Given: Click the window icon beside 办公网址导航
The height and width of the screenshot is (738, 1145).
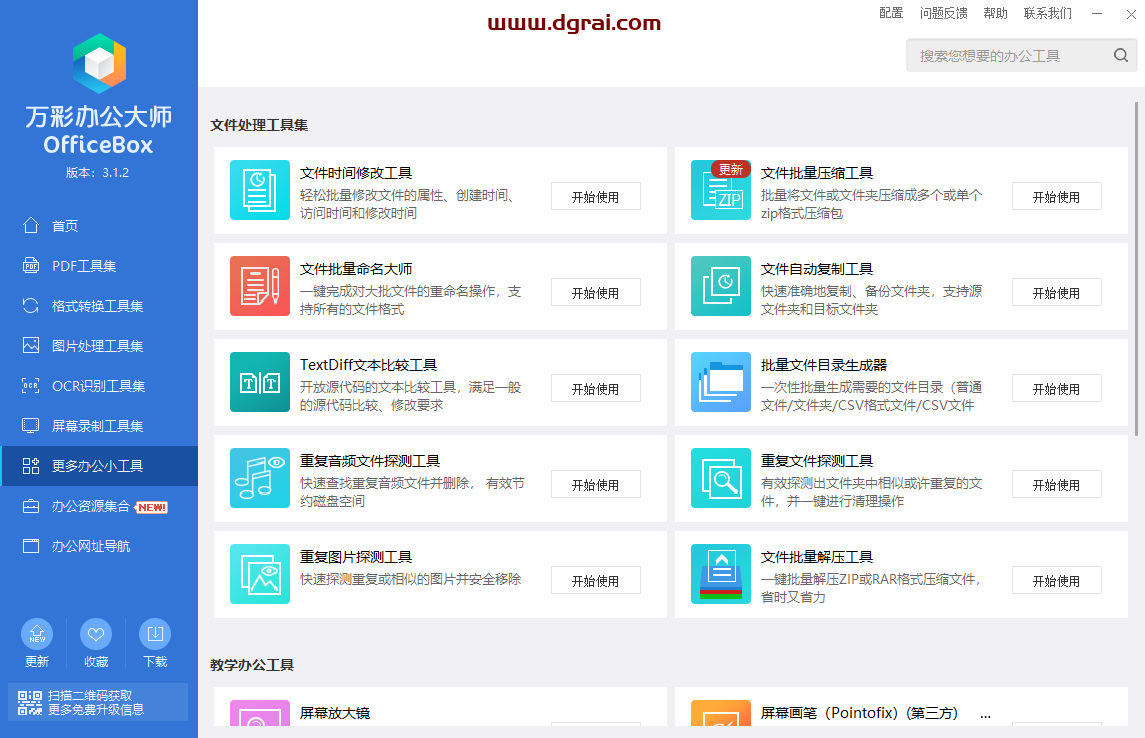Looking at the screenshot, I should click(x=31, y=546).
